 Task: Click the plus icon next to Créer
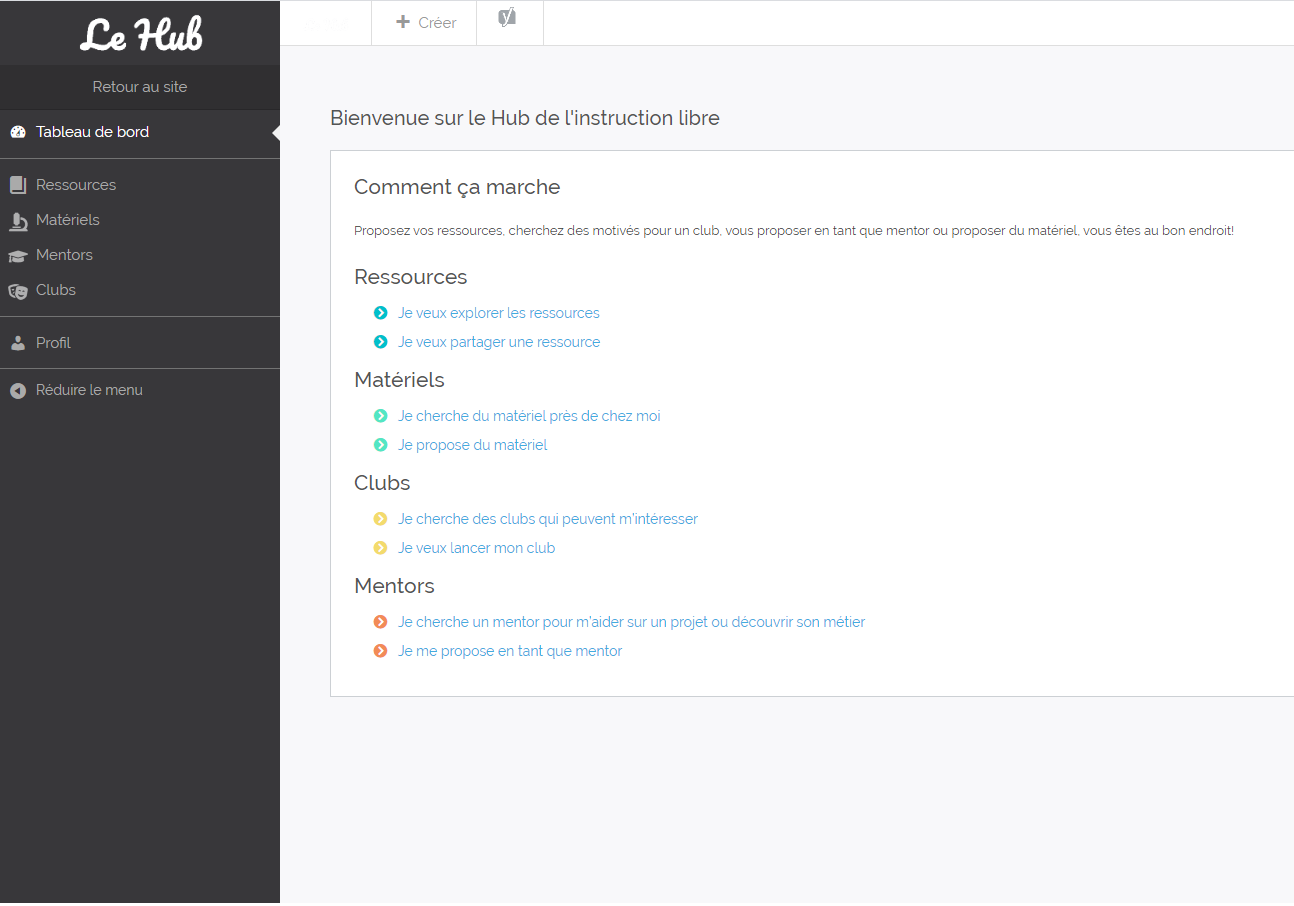coord(403,22)
